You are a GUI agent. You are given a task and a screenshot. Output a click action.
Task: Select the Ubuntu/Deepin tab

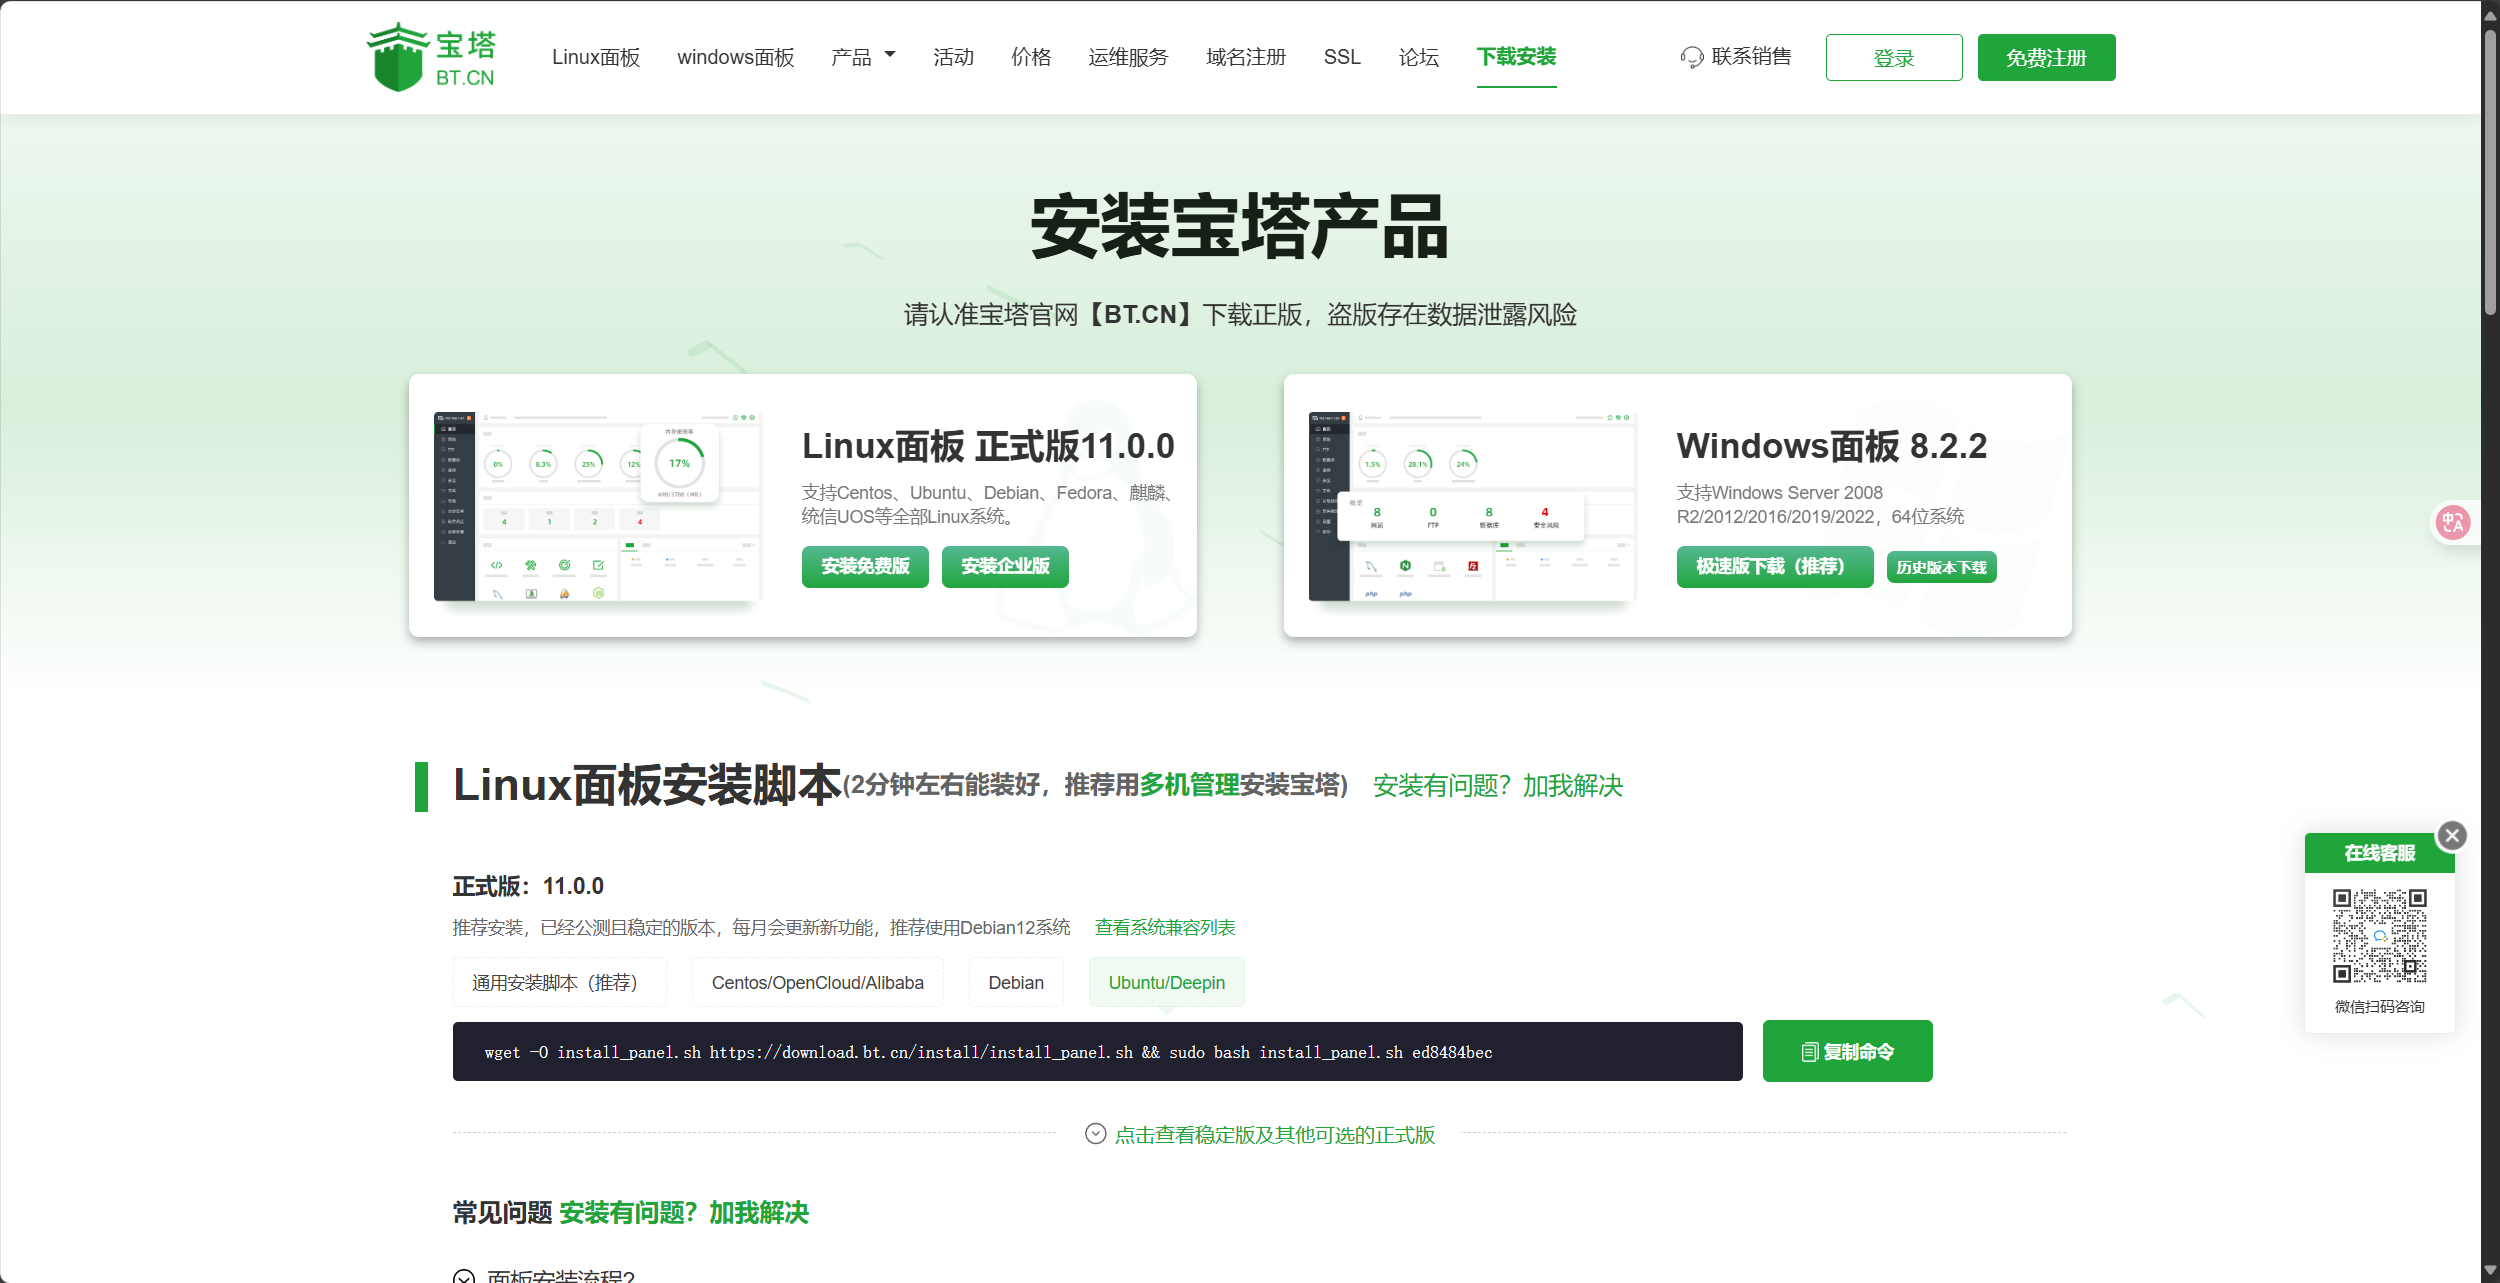tap(1167, 982)
